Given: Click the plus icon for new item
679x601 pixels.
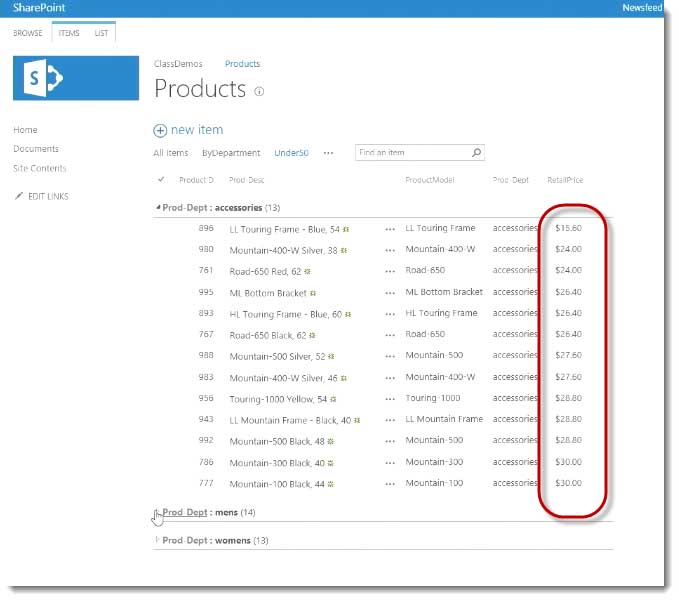Looking at the screenshot, I should coord(160,130).
